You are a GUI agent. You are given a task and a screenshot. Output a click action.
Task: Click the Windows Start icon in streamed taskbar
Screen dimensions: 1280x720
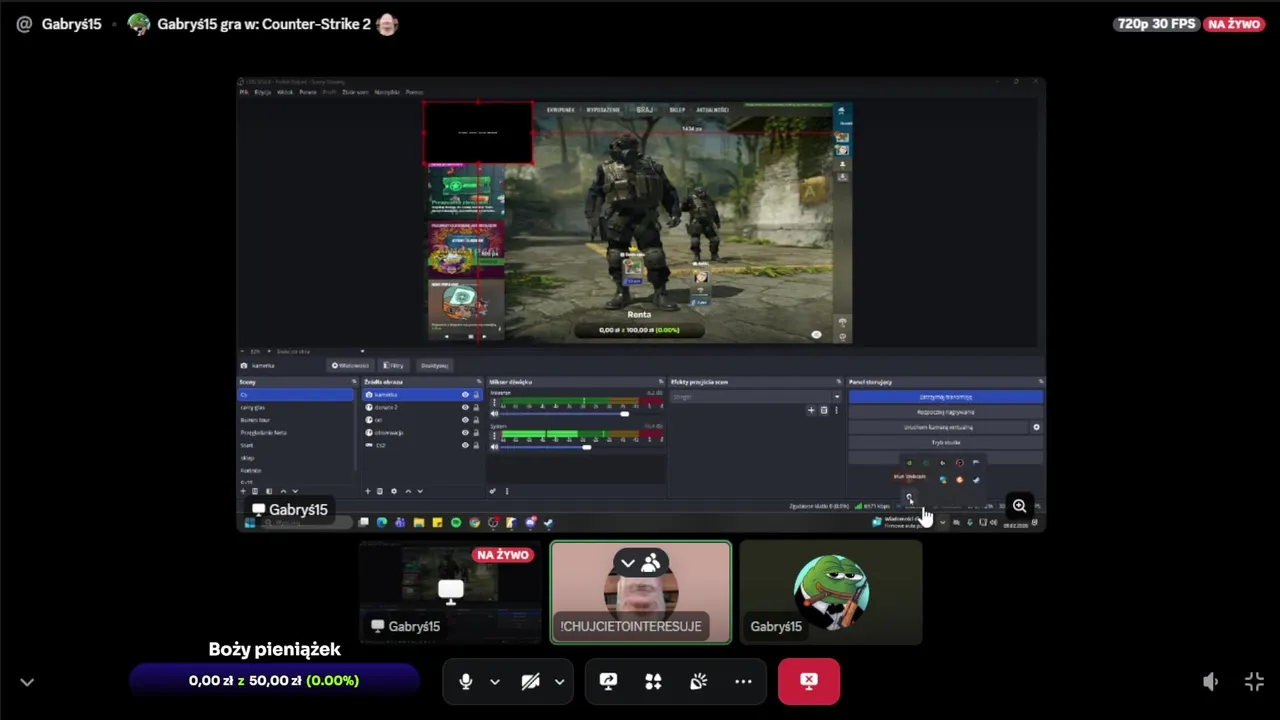click(x=250, y=522)
